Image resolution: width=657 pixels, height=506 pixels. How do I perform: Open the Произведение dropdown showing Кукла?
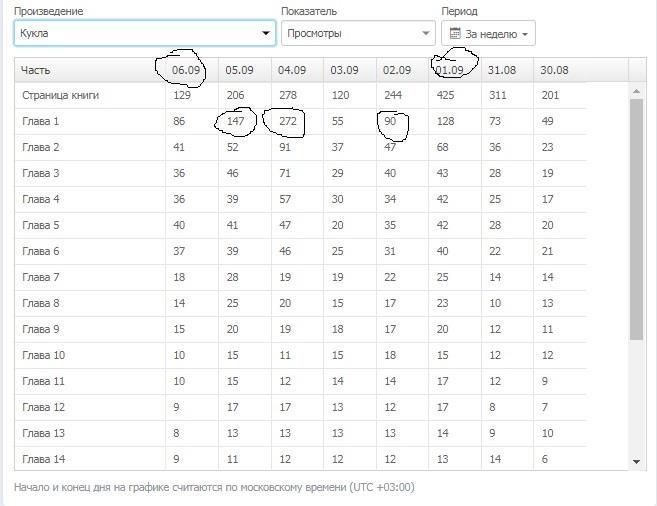(x=145, y=33)
